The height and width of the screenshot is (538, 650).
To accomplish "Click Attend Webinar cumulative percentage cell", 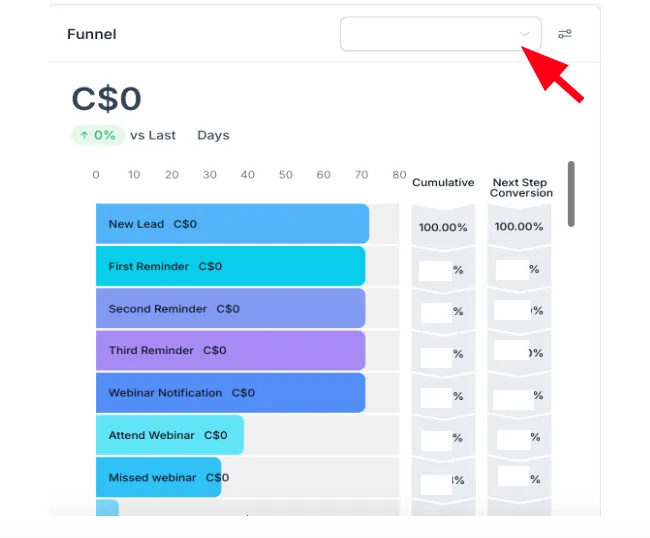I will pos(443,438).
